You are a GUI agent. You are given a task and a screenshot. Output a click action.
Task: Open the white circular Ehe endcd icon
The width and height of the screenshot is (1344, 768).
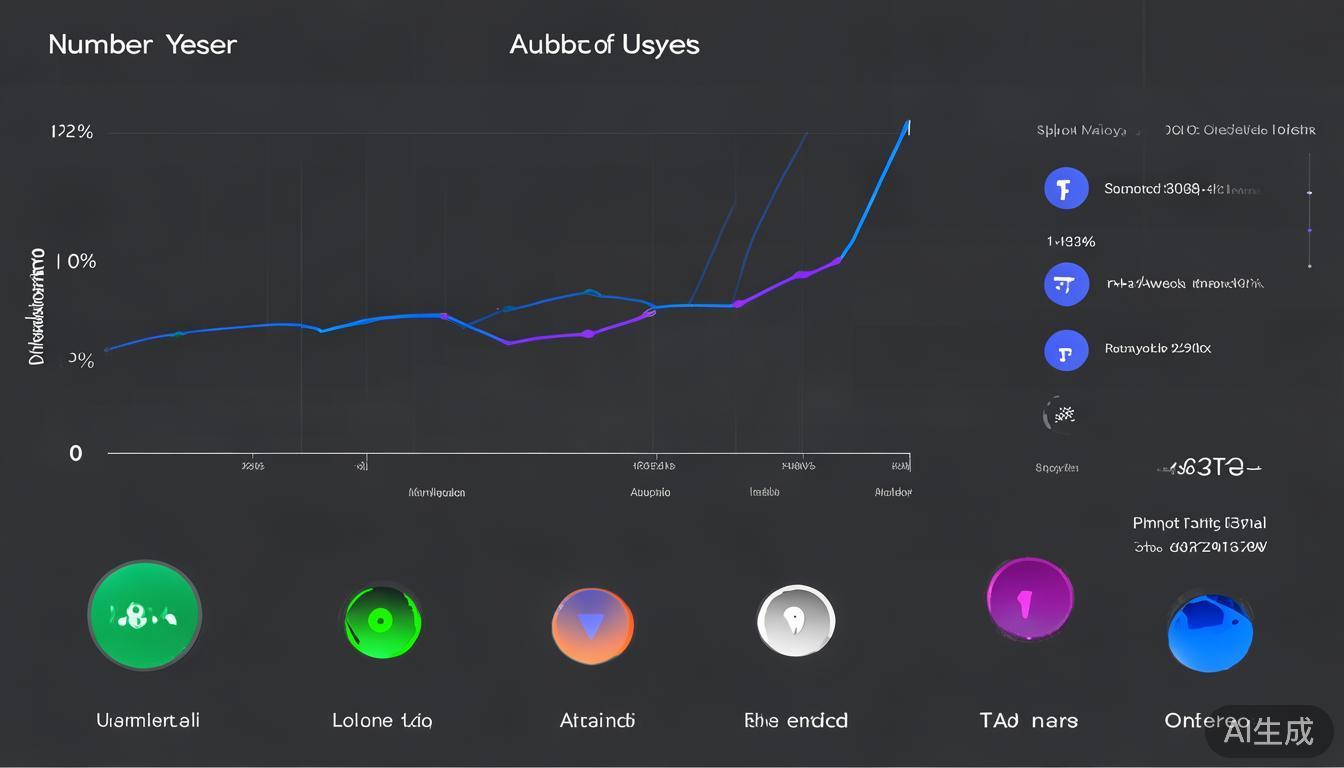[x=795, y=622]
